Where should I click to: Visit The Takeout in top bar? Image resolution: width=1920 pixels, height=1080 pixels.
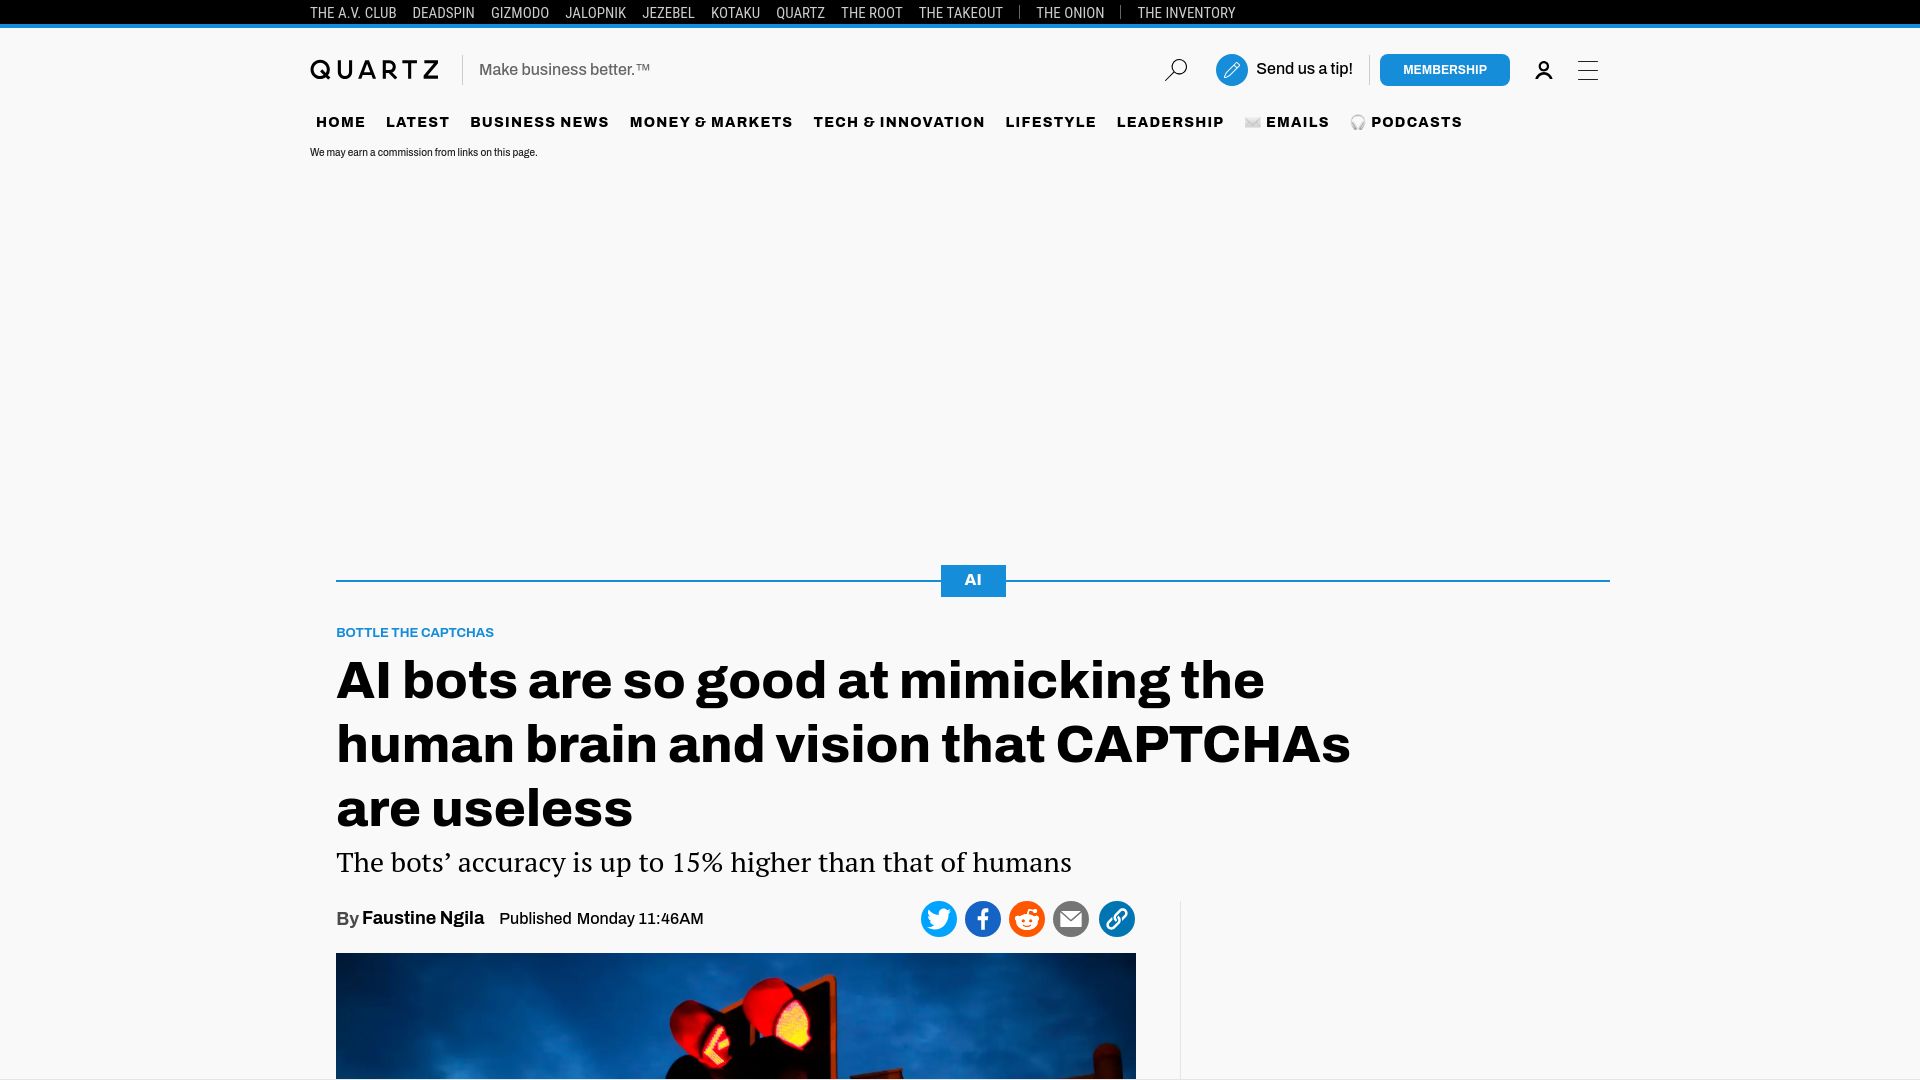tap(961, 13)
